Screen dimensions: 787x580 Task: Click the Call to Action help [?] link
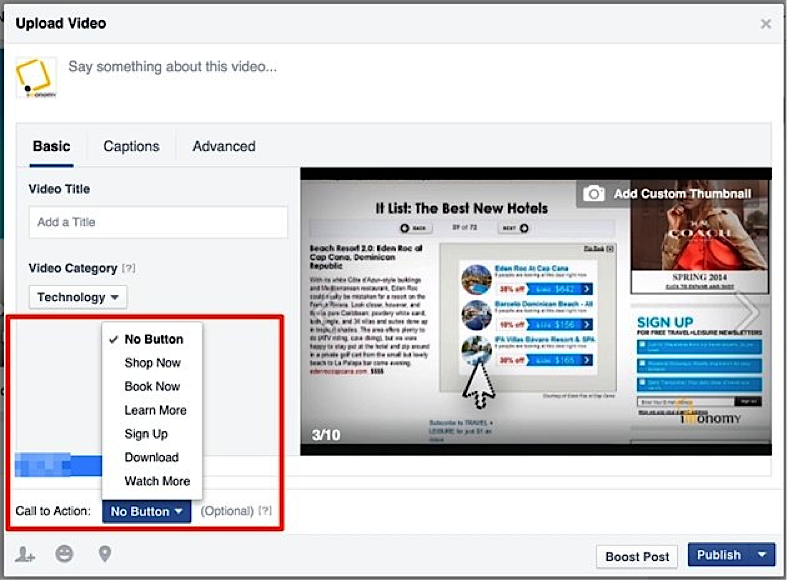(265, 511)
